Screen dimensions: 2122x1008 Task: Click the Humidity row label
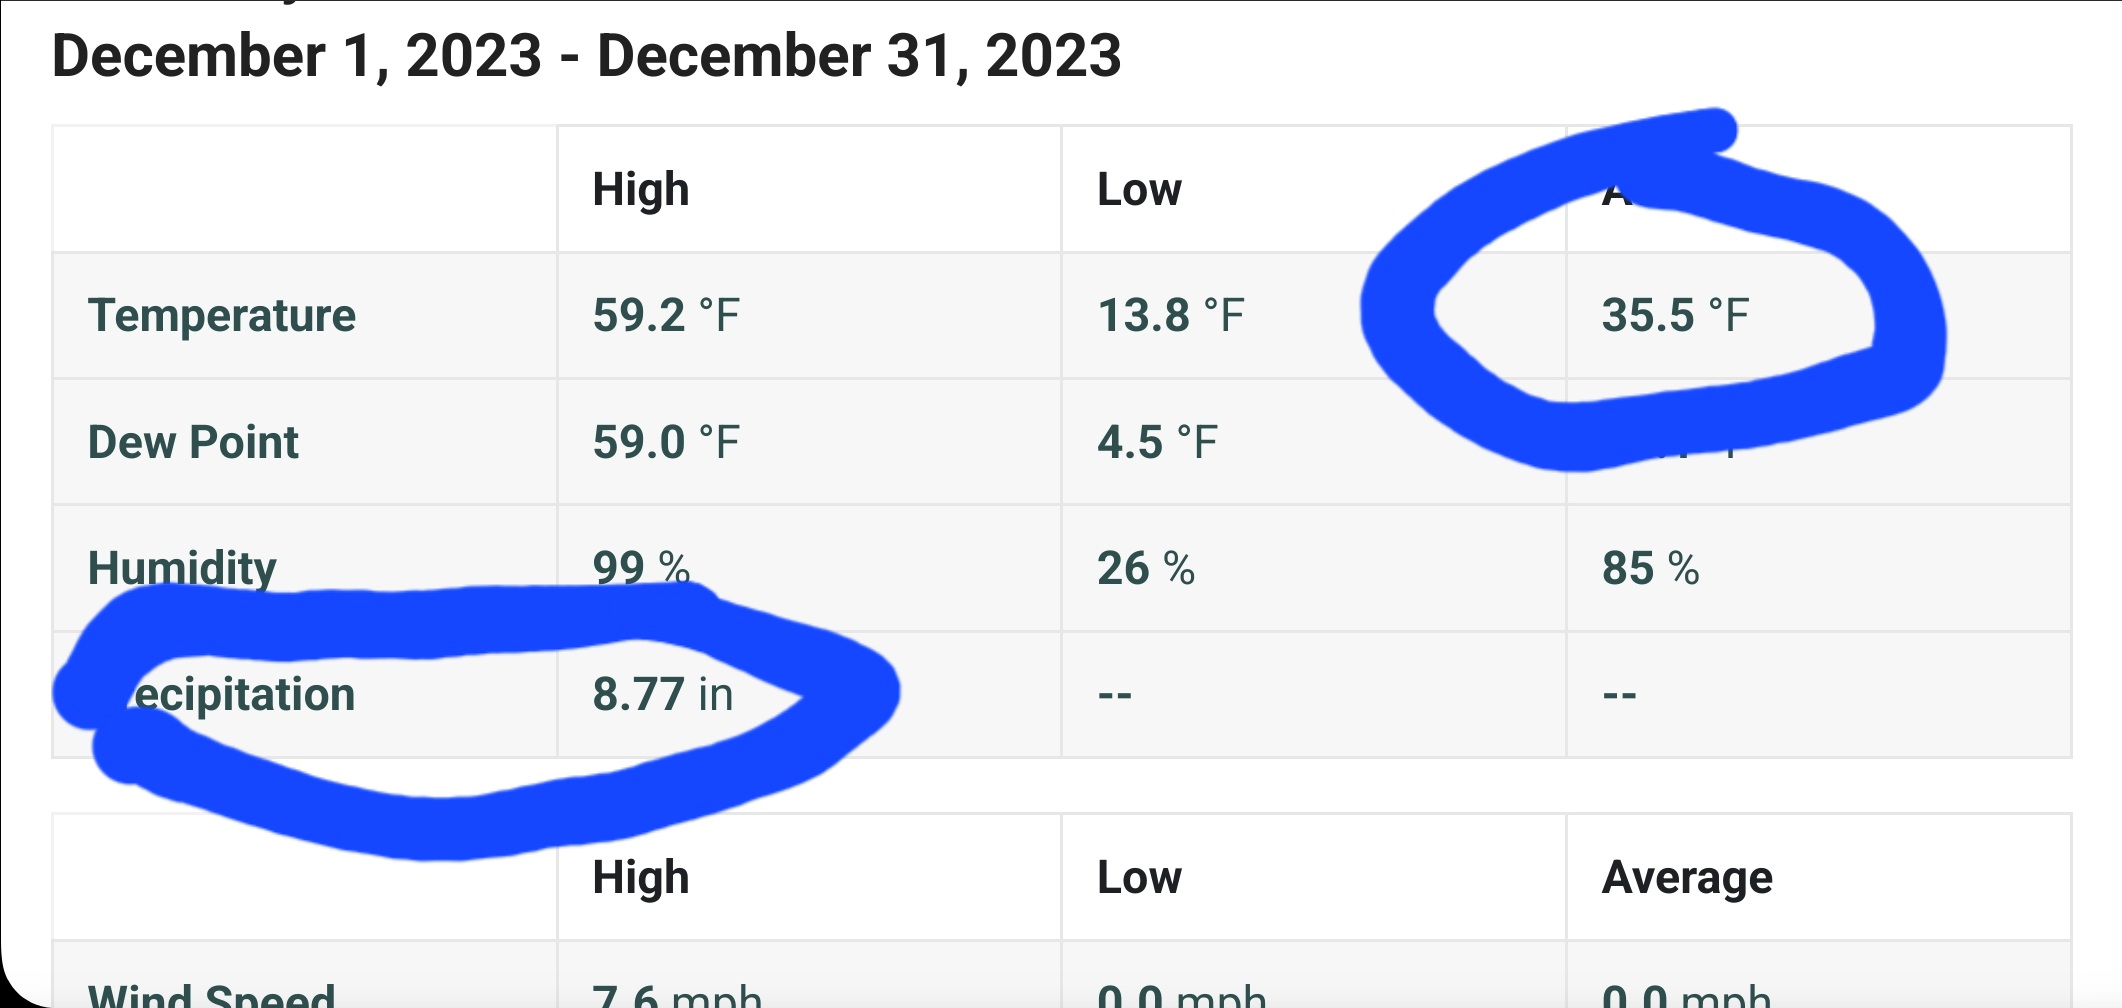pos(182,568)
